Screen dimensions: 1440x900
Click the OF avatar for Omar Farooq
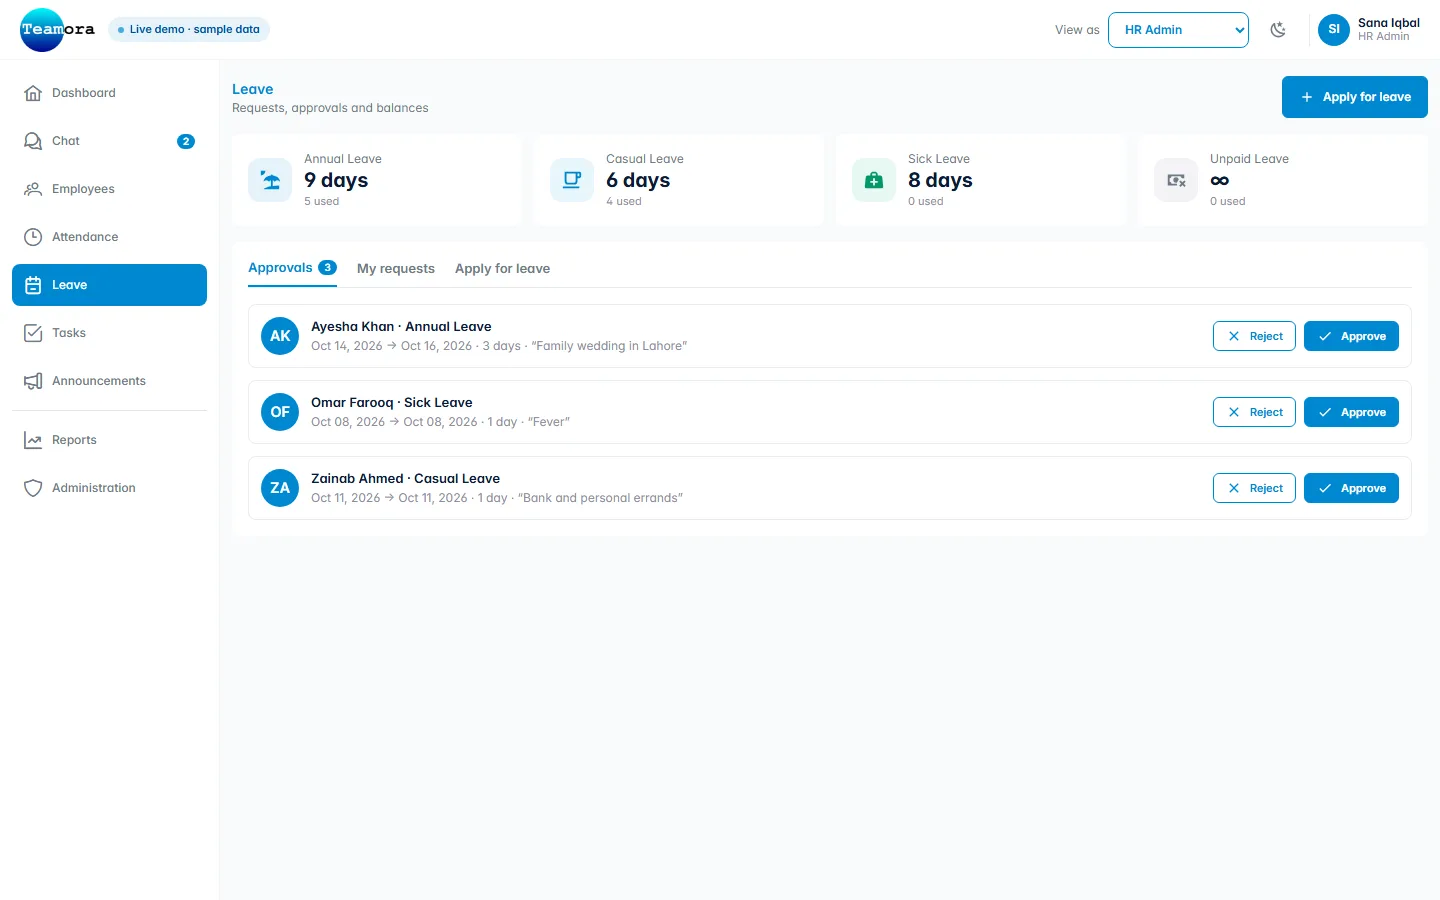[280, 412]
